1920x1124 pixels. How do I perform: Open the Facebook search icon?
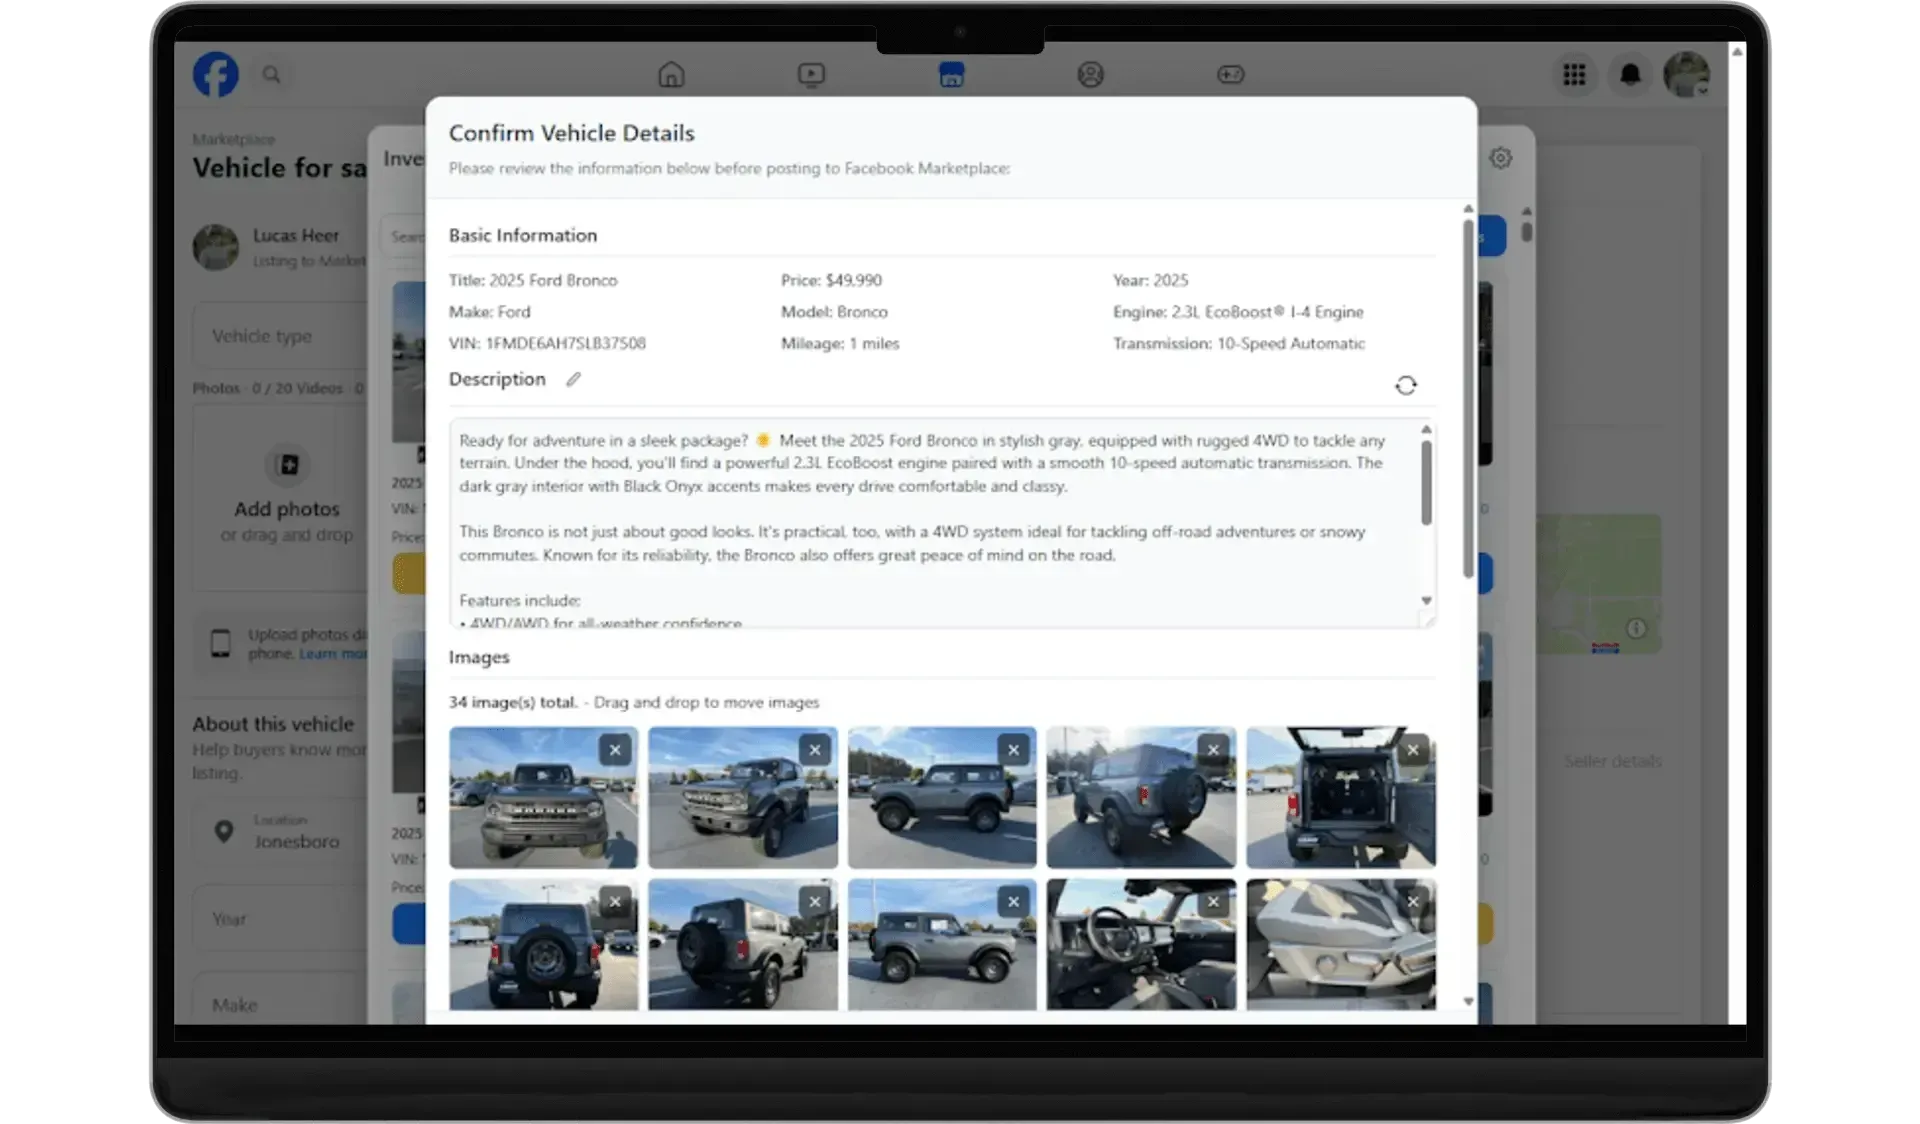coord(271,74)
